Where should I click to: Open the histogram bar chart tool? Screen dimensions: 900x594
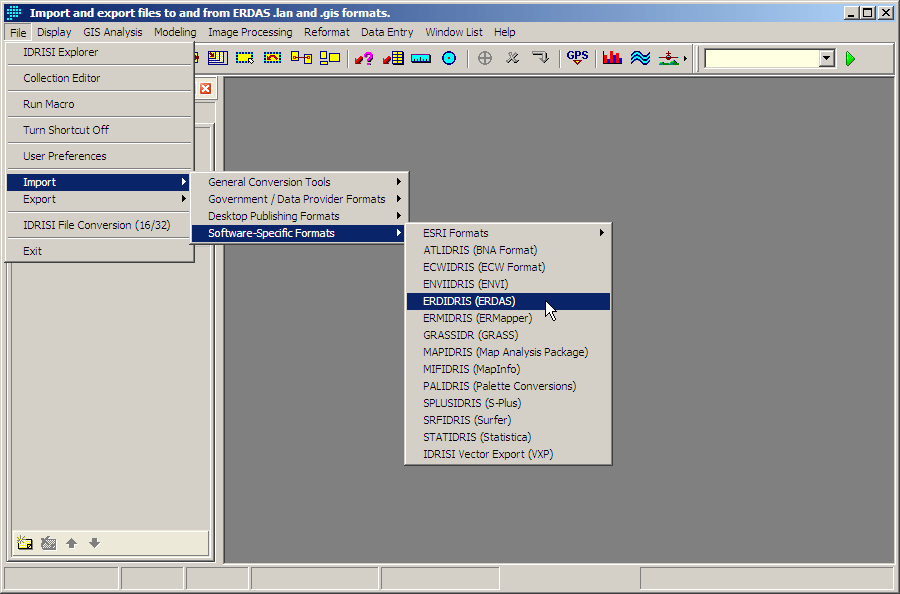612,58
